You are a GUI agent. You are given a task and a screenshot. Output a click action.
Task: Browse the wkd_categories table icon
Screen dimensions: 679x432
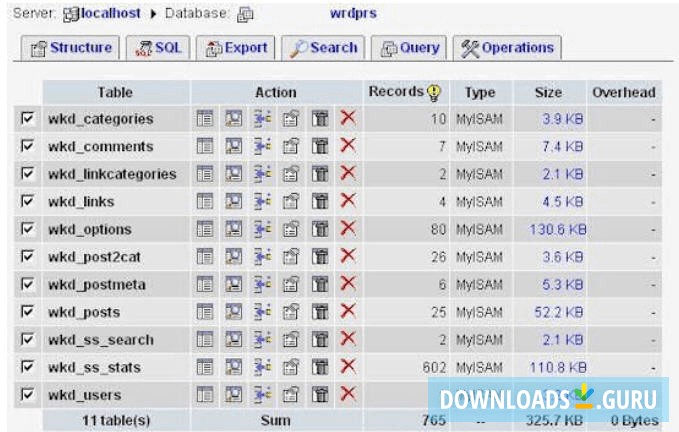[204, 119]
